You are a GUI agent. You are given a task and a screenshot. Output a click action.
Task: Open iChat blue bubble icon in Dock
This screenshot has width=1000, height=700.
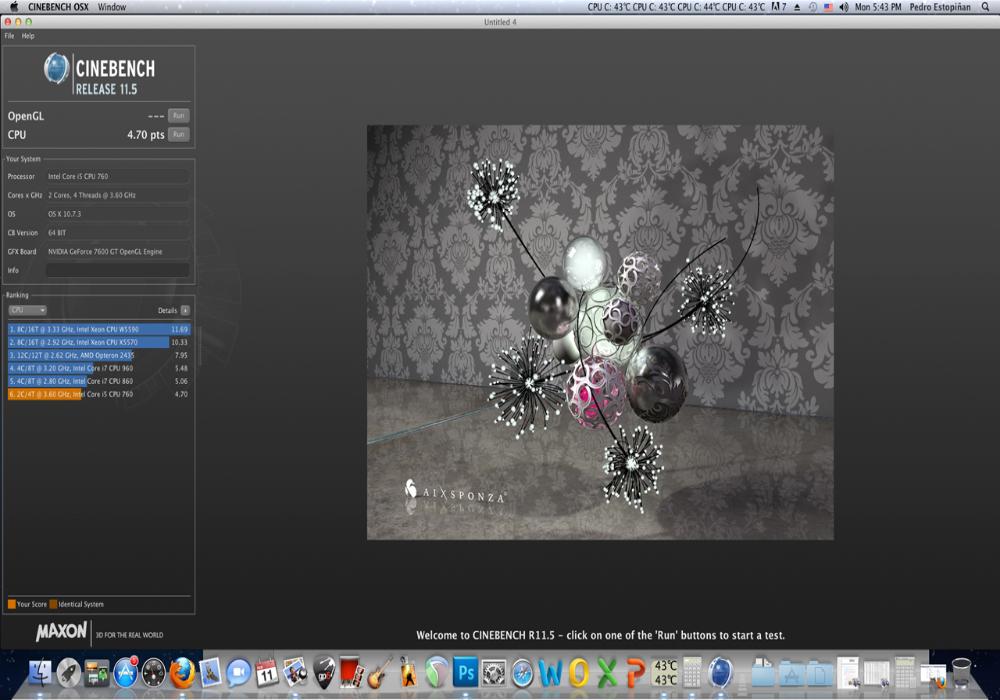pos(238,673)
